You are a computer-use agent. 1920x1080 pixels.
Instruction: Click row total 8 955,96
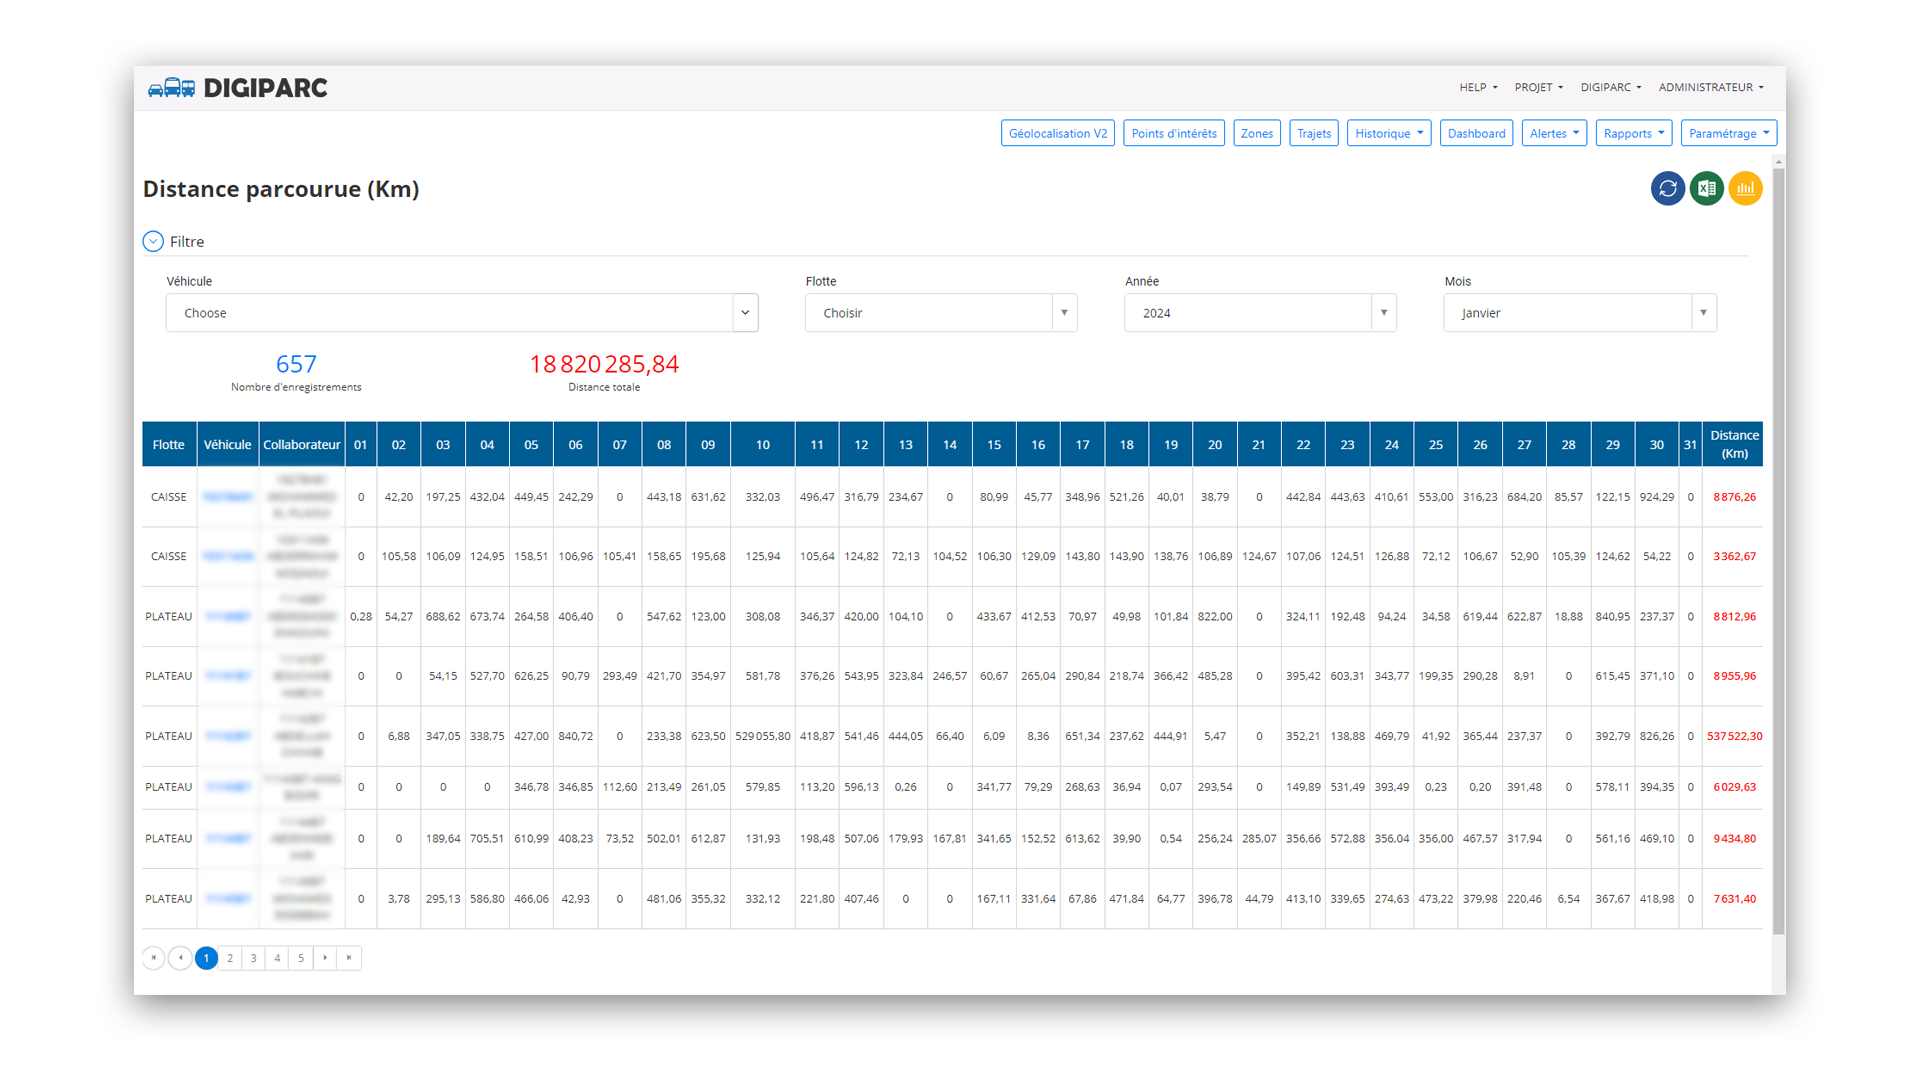pos(1734,676)
